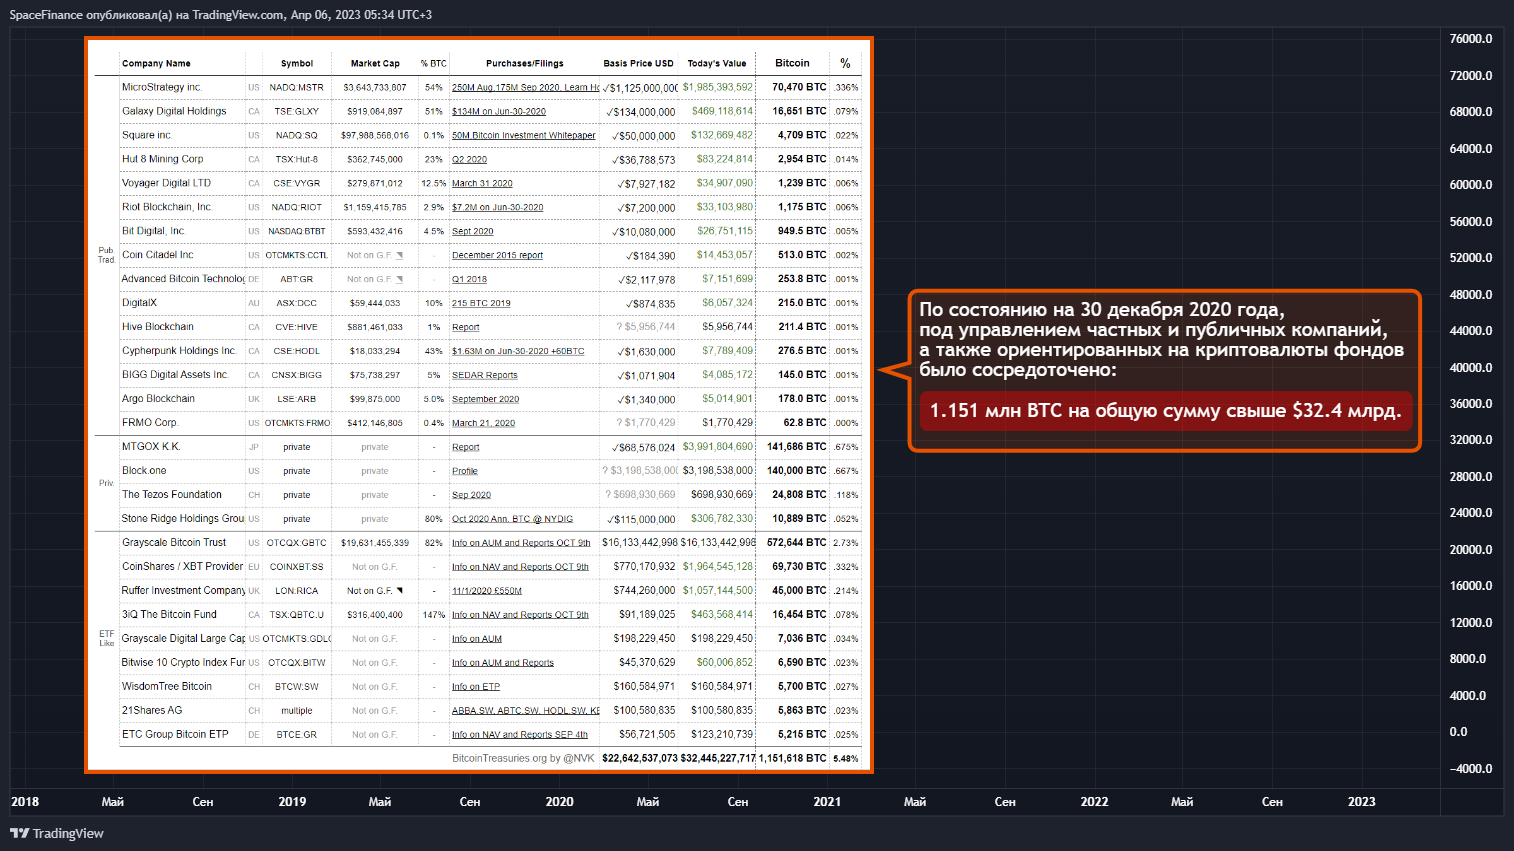Image resolution: width=1514 pixels, height=851 pixels.
Task: Open 'Info on AUM' link in Grayscale Digital Large Cap row
Action: point(477,639)
